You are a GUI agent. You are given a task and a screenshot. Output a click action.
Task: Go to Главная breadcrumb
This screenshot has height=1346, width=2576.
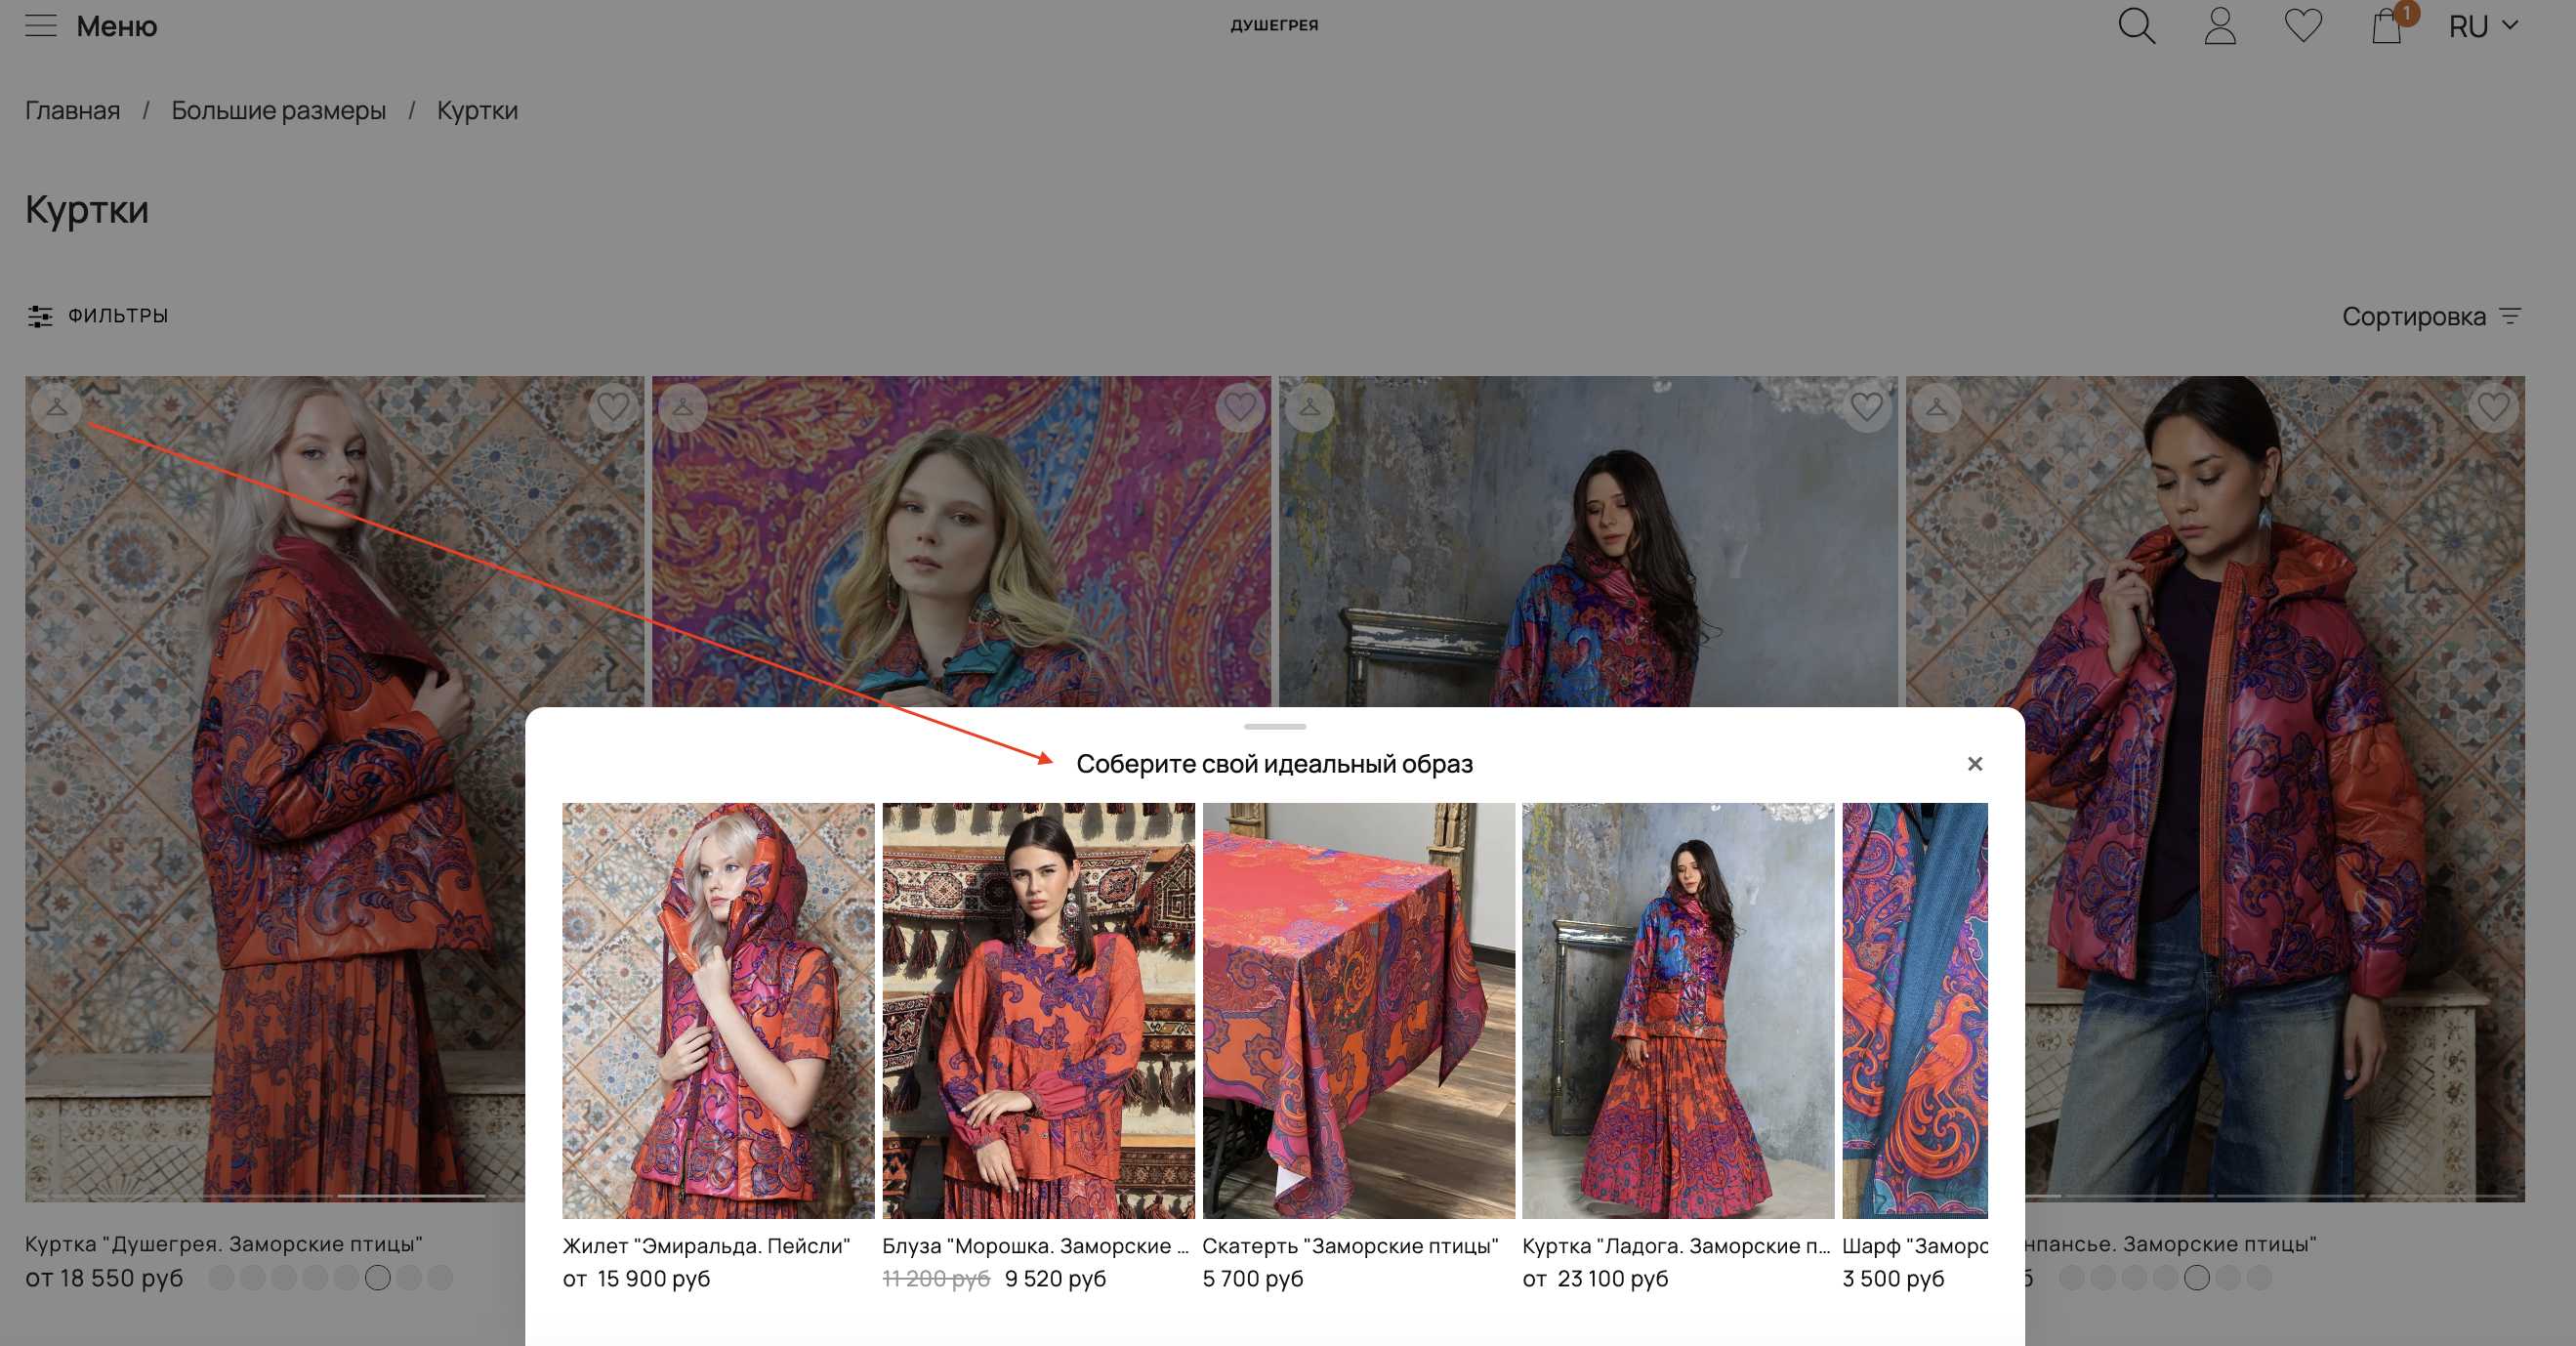(72, 110)
